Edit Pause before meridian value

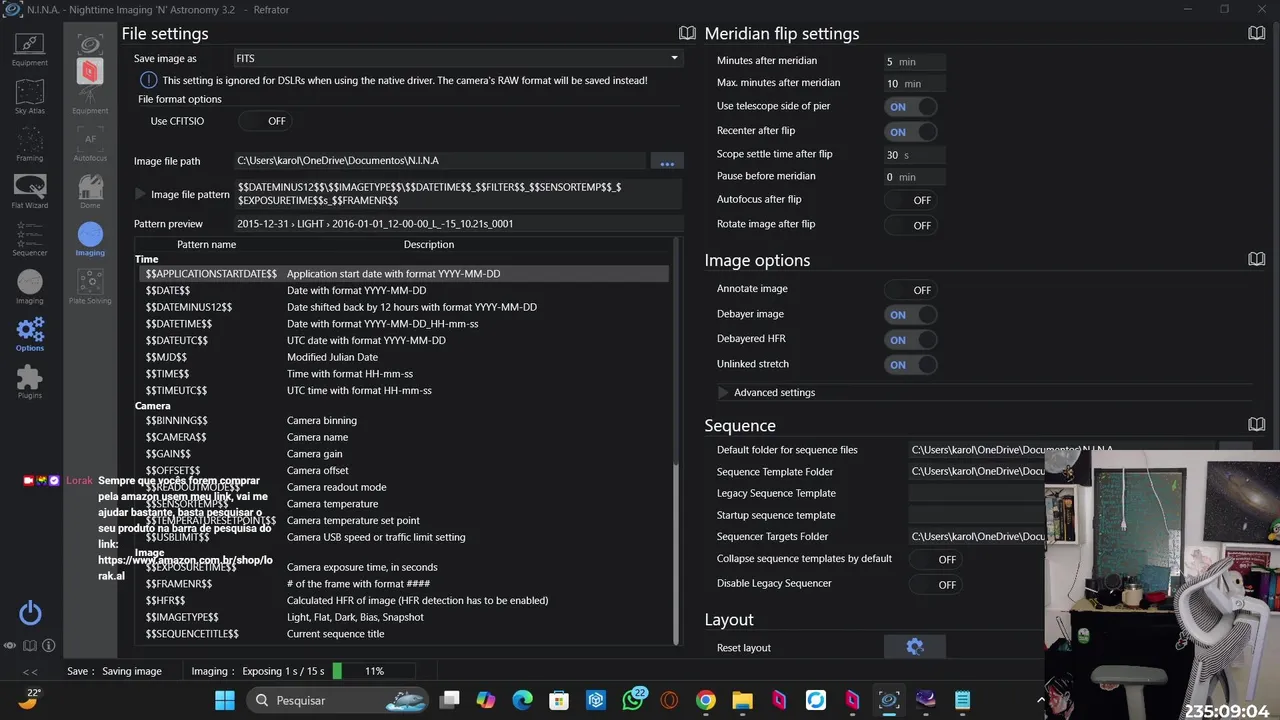[914, 177]
